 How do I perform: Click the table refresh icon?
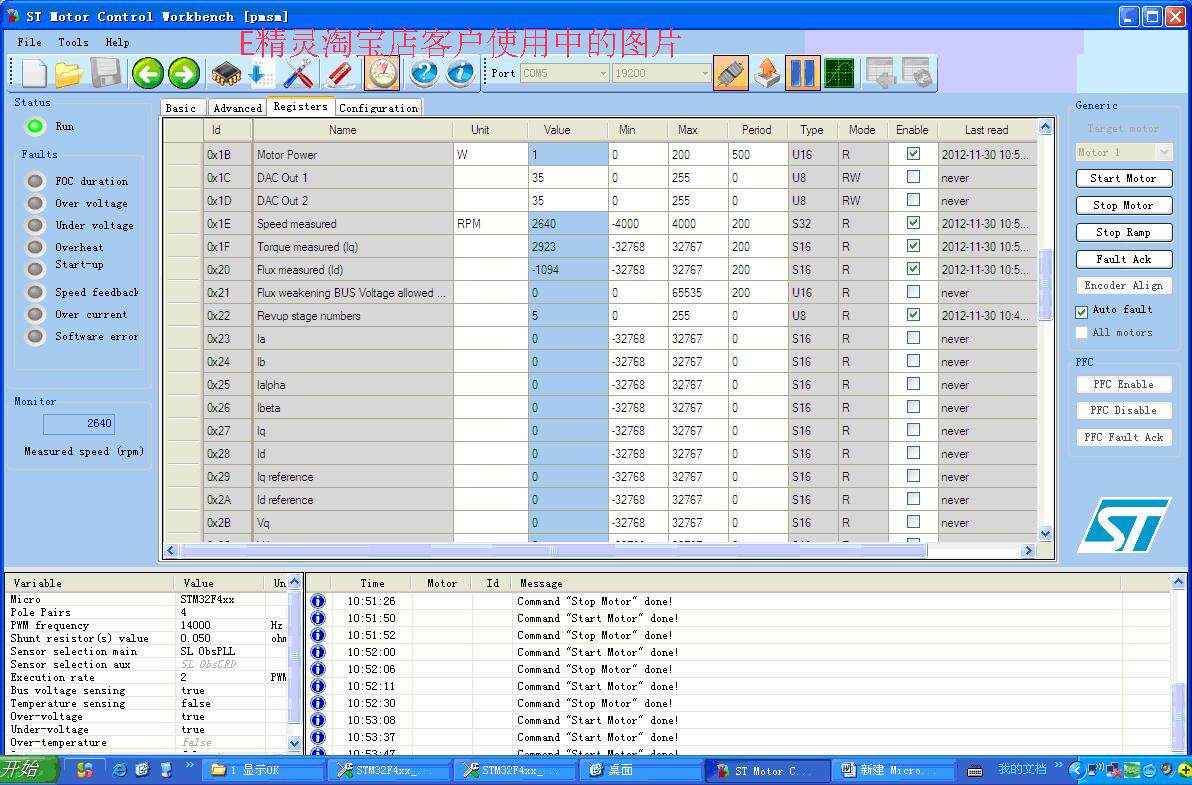point(917,73)
